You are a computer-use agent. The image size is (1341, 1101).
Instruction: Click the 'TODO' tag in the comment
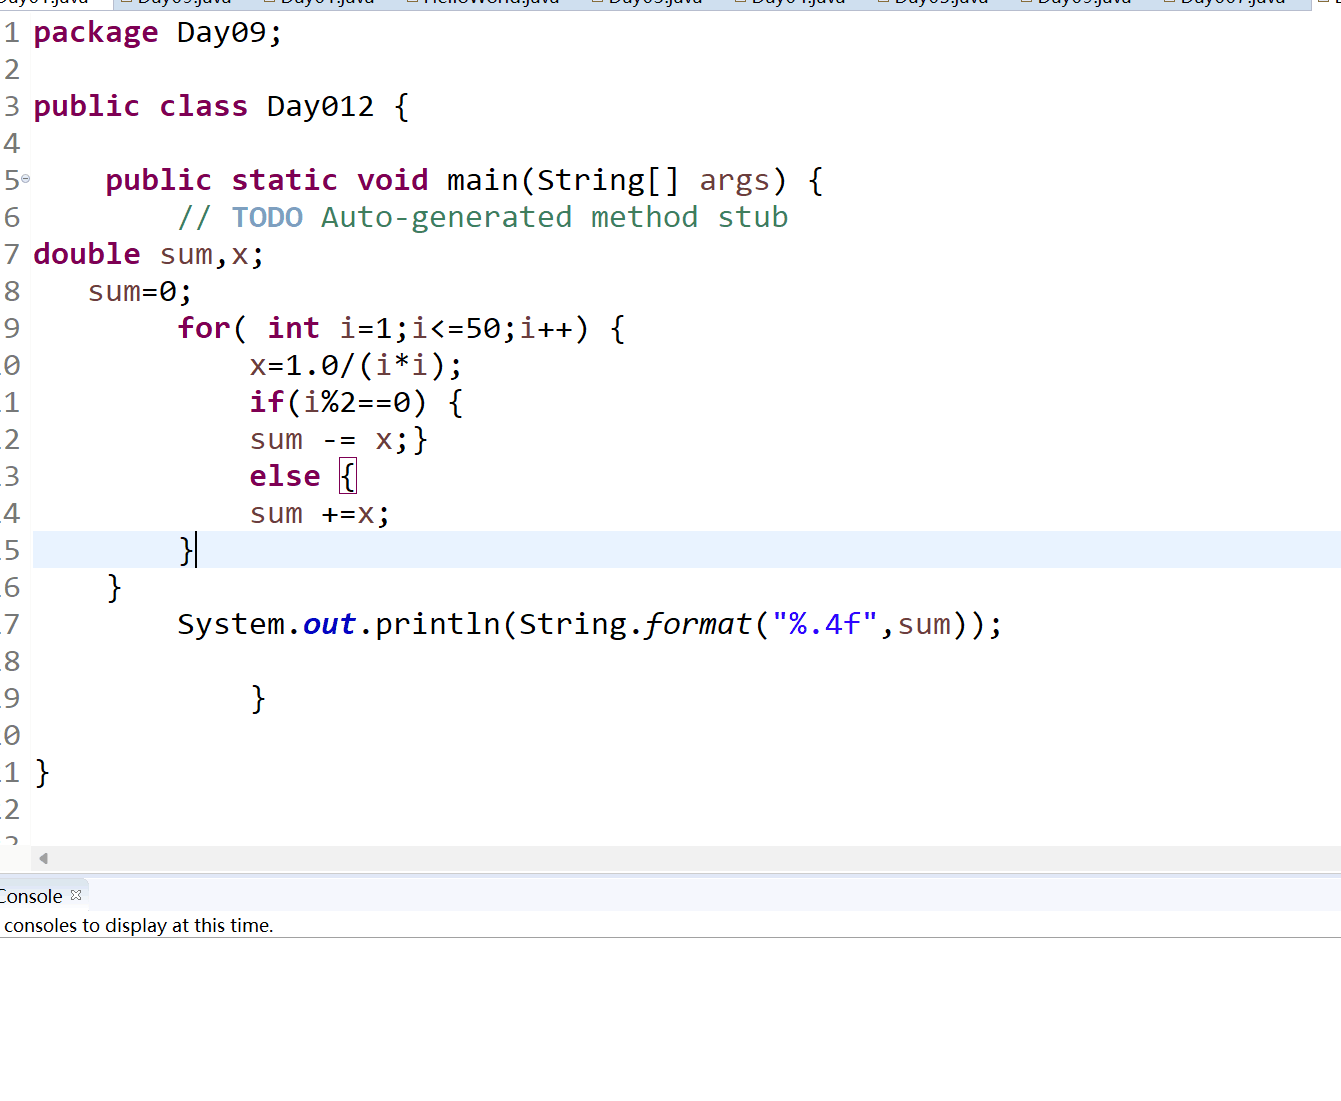(267, 218)
